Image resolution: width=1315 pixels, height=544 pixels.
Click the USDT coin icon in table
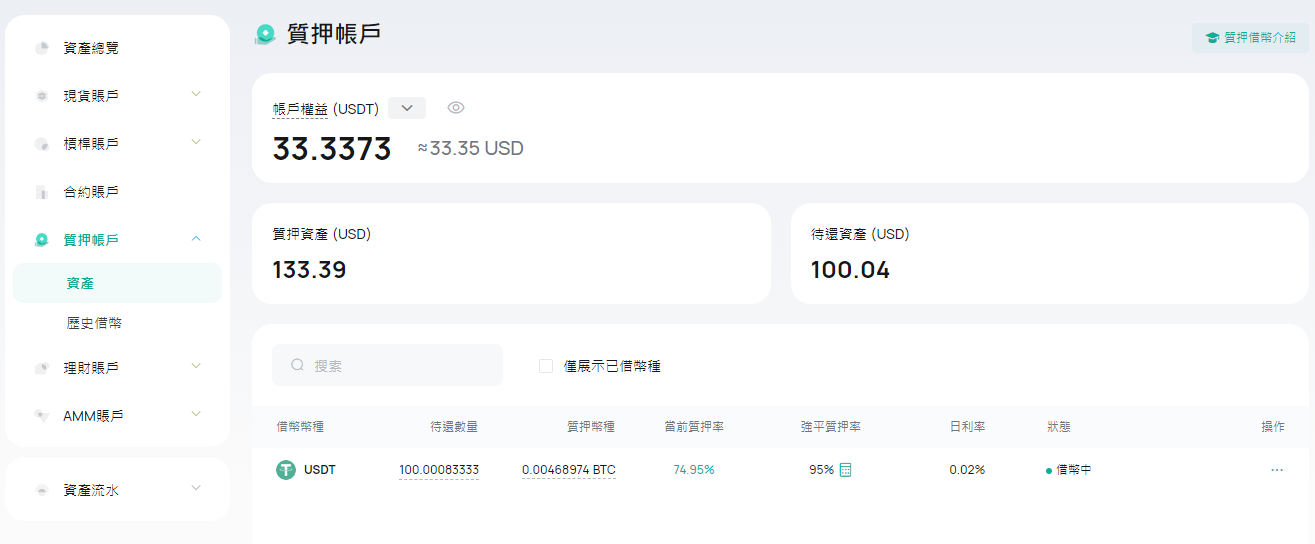pyautogui.click(x=286, y=470)
